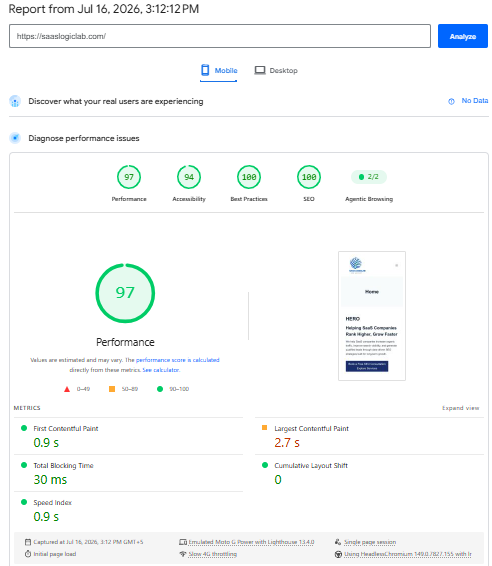Viewport: 492px width, 566px height.
Task: Click the Largest Contentful Paint metric label
Action: [x=312, y=428]
